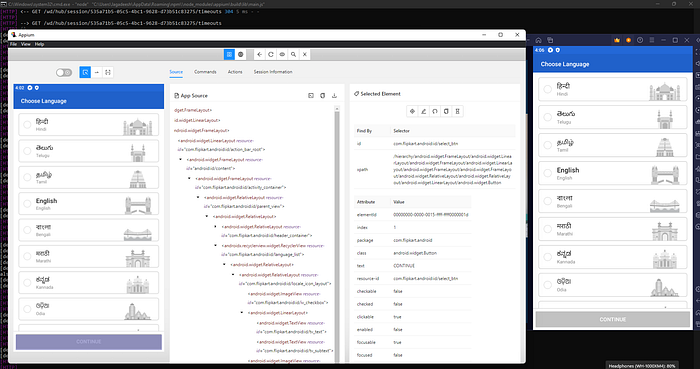The height and width of the screenshot is (369, 700).
Task: Click the orange coin icon in emulator title bar
Action: (x=629, y=40)
